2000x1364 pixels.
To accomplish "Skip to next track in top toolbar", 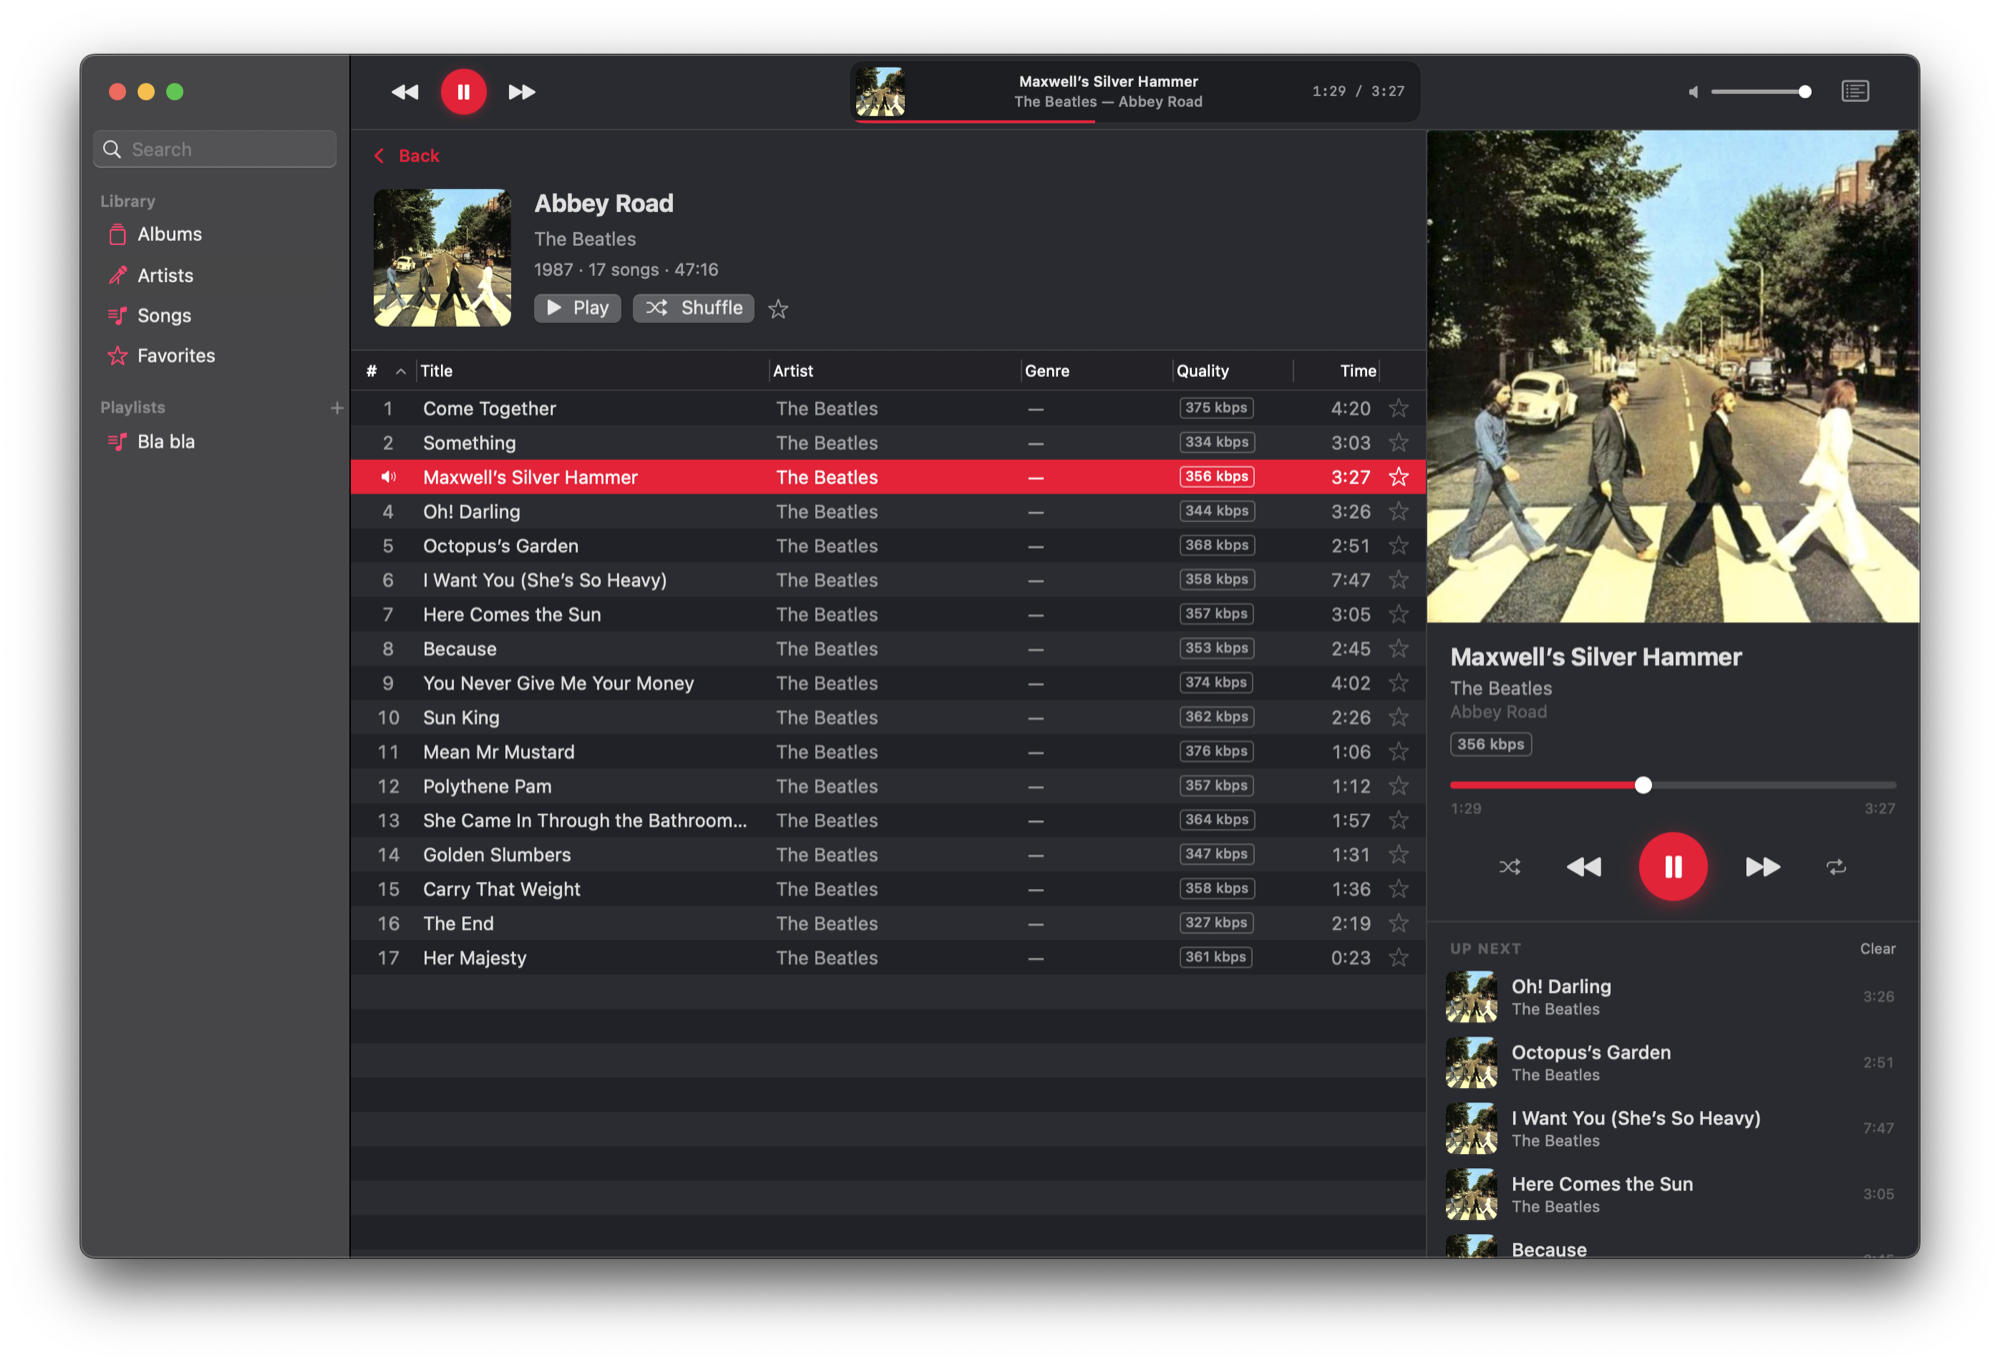I will tap(522, 92).
